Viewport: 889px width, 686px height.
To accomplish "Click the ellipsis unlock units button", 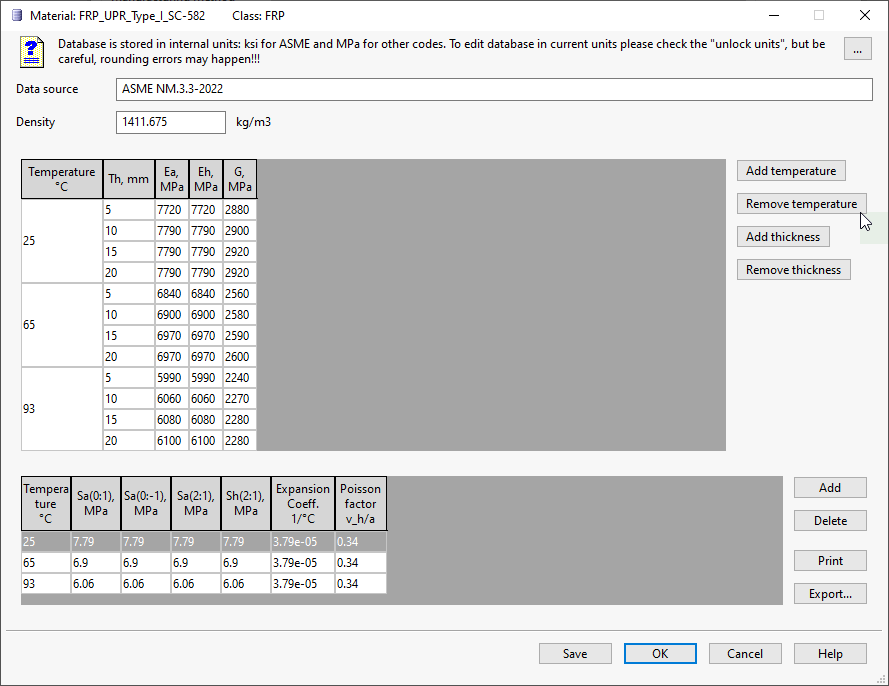I will 857,49.
